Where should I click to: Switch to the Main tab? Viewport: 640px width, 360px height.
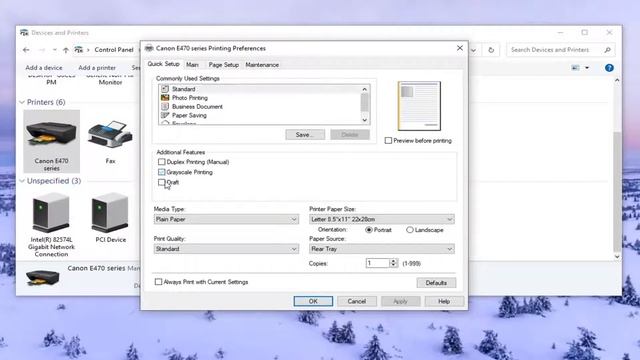pyautogui.click(x=192, y=64)
